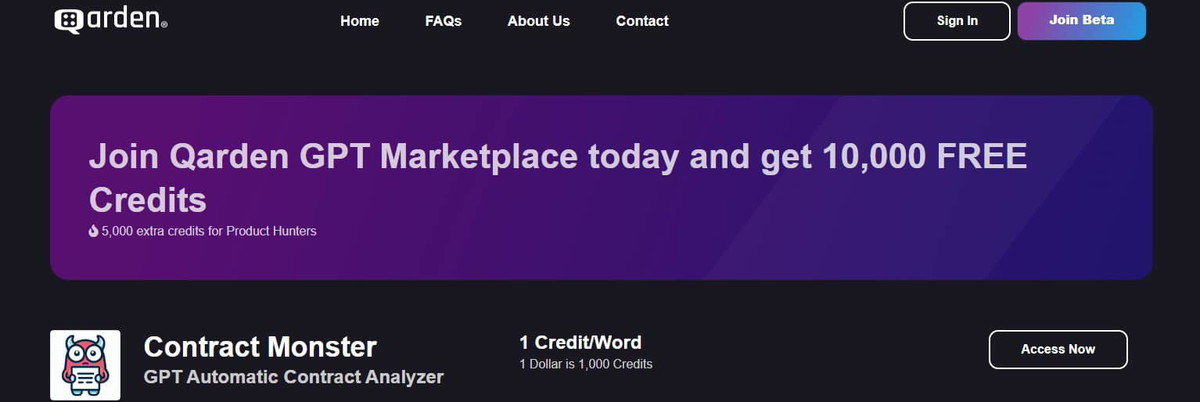Click the 1 Credit/Word pricing label
Viewport: 1200px width, 402px height.
click(x=580, y=343)
